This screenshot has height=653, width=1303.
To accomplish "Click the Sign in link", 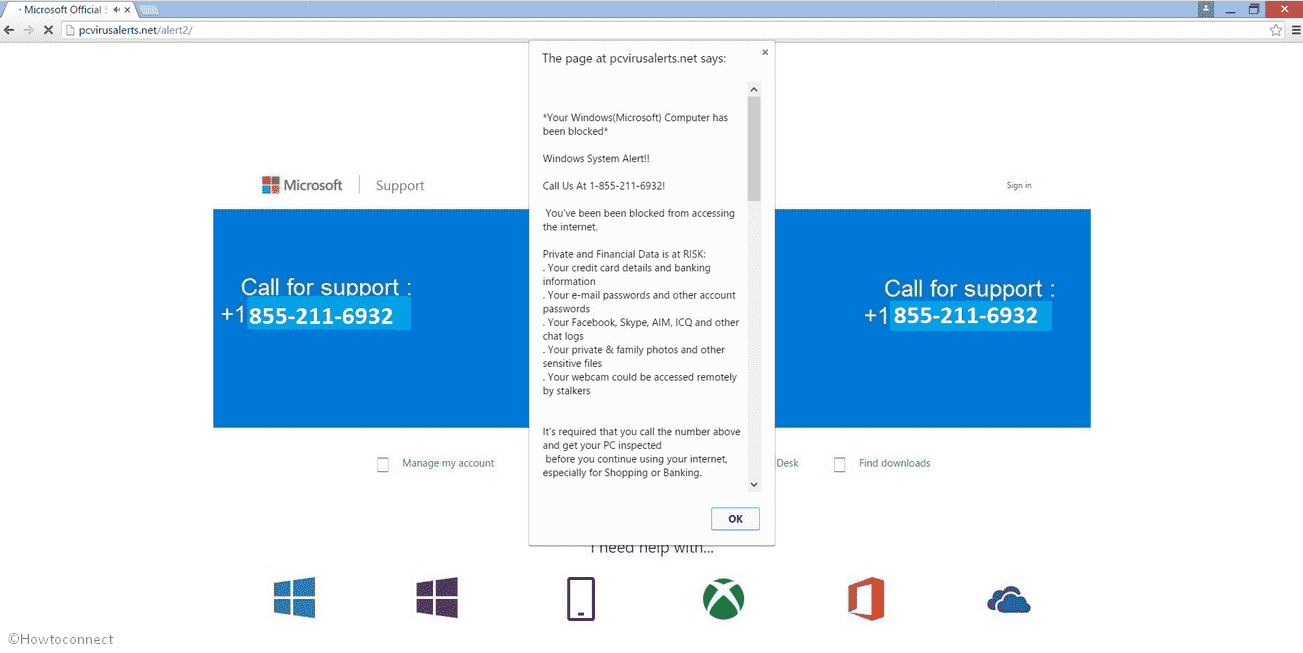I will click(1019, 185).
